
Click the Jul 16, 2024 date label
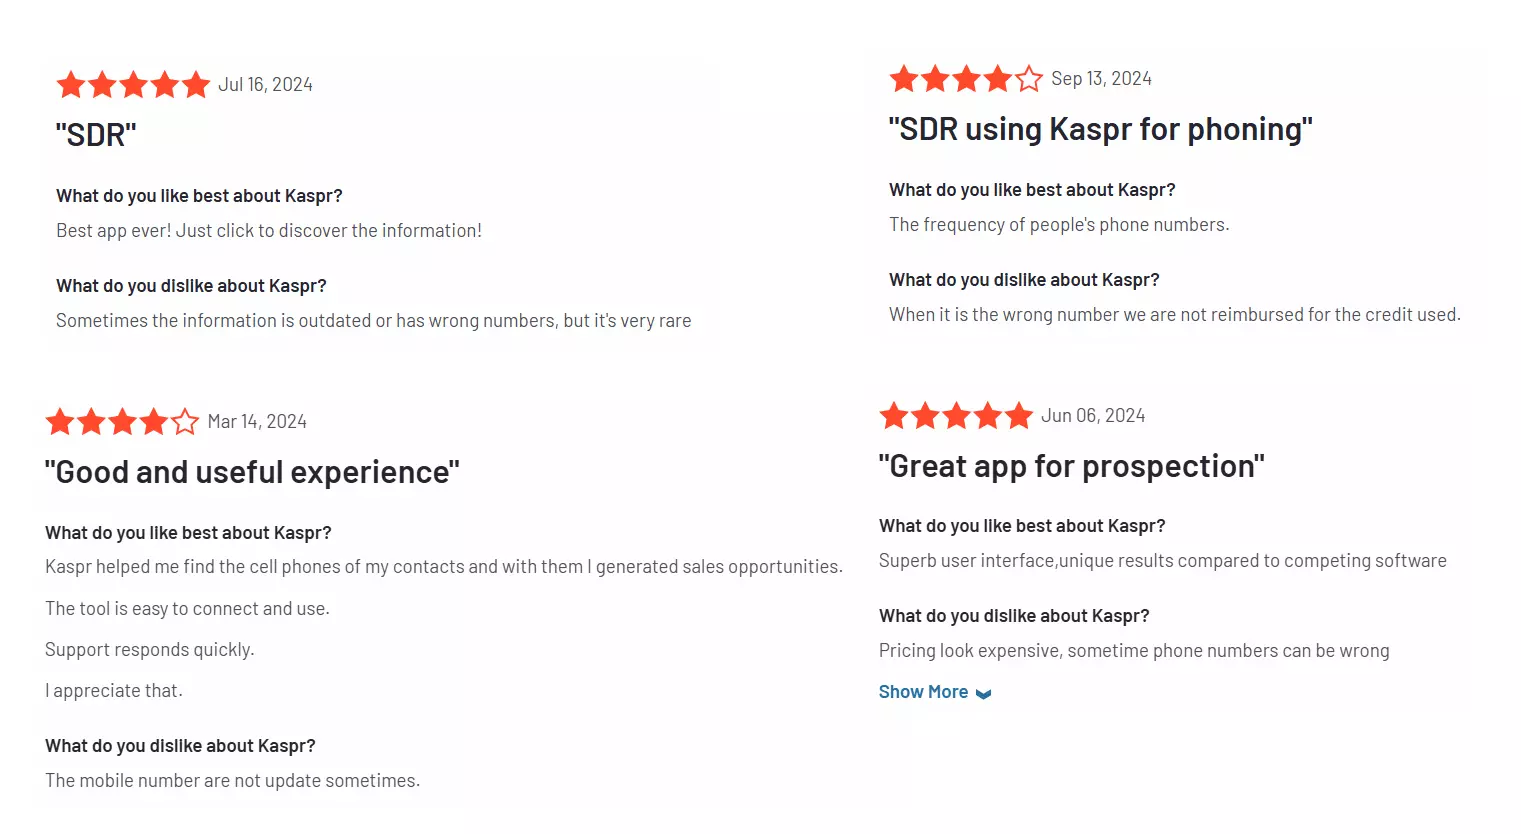(265, 84)
